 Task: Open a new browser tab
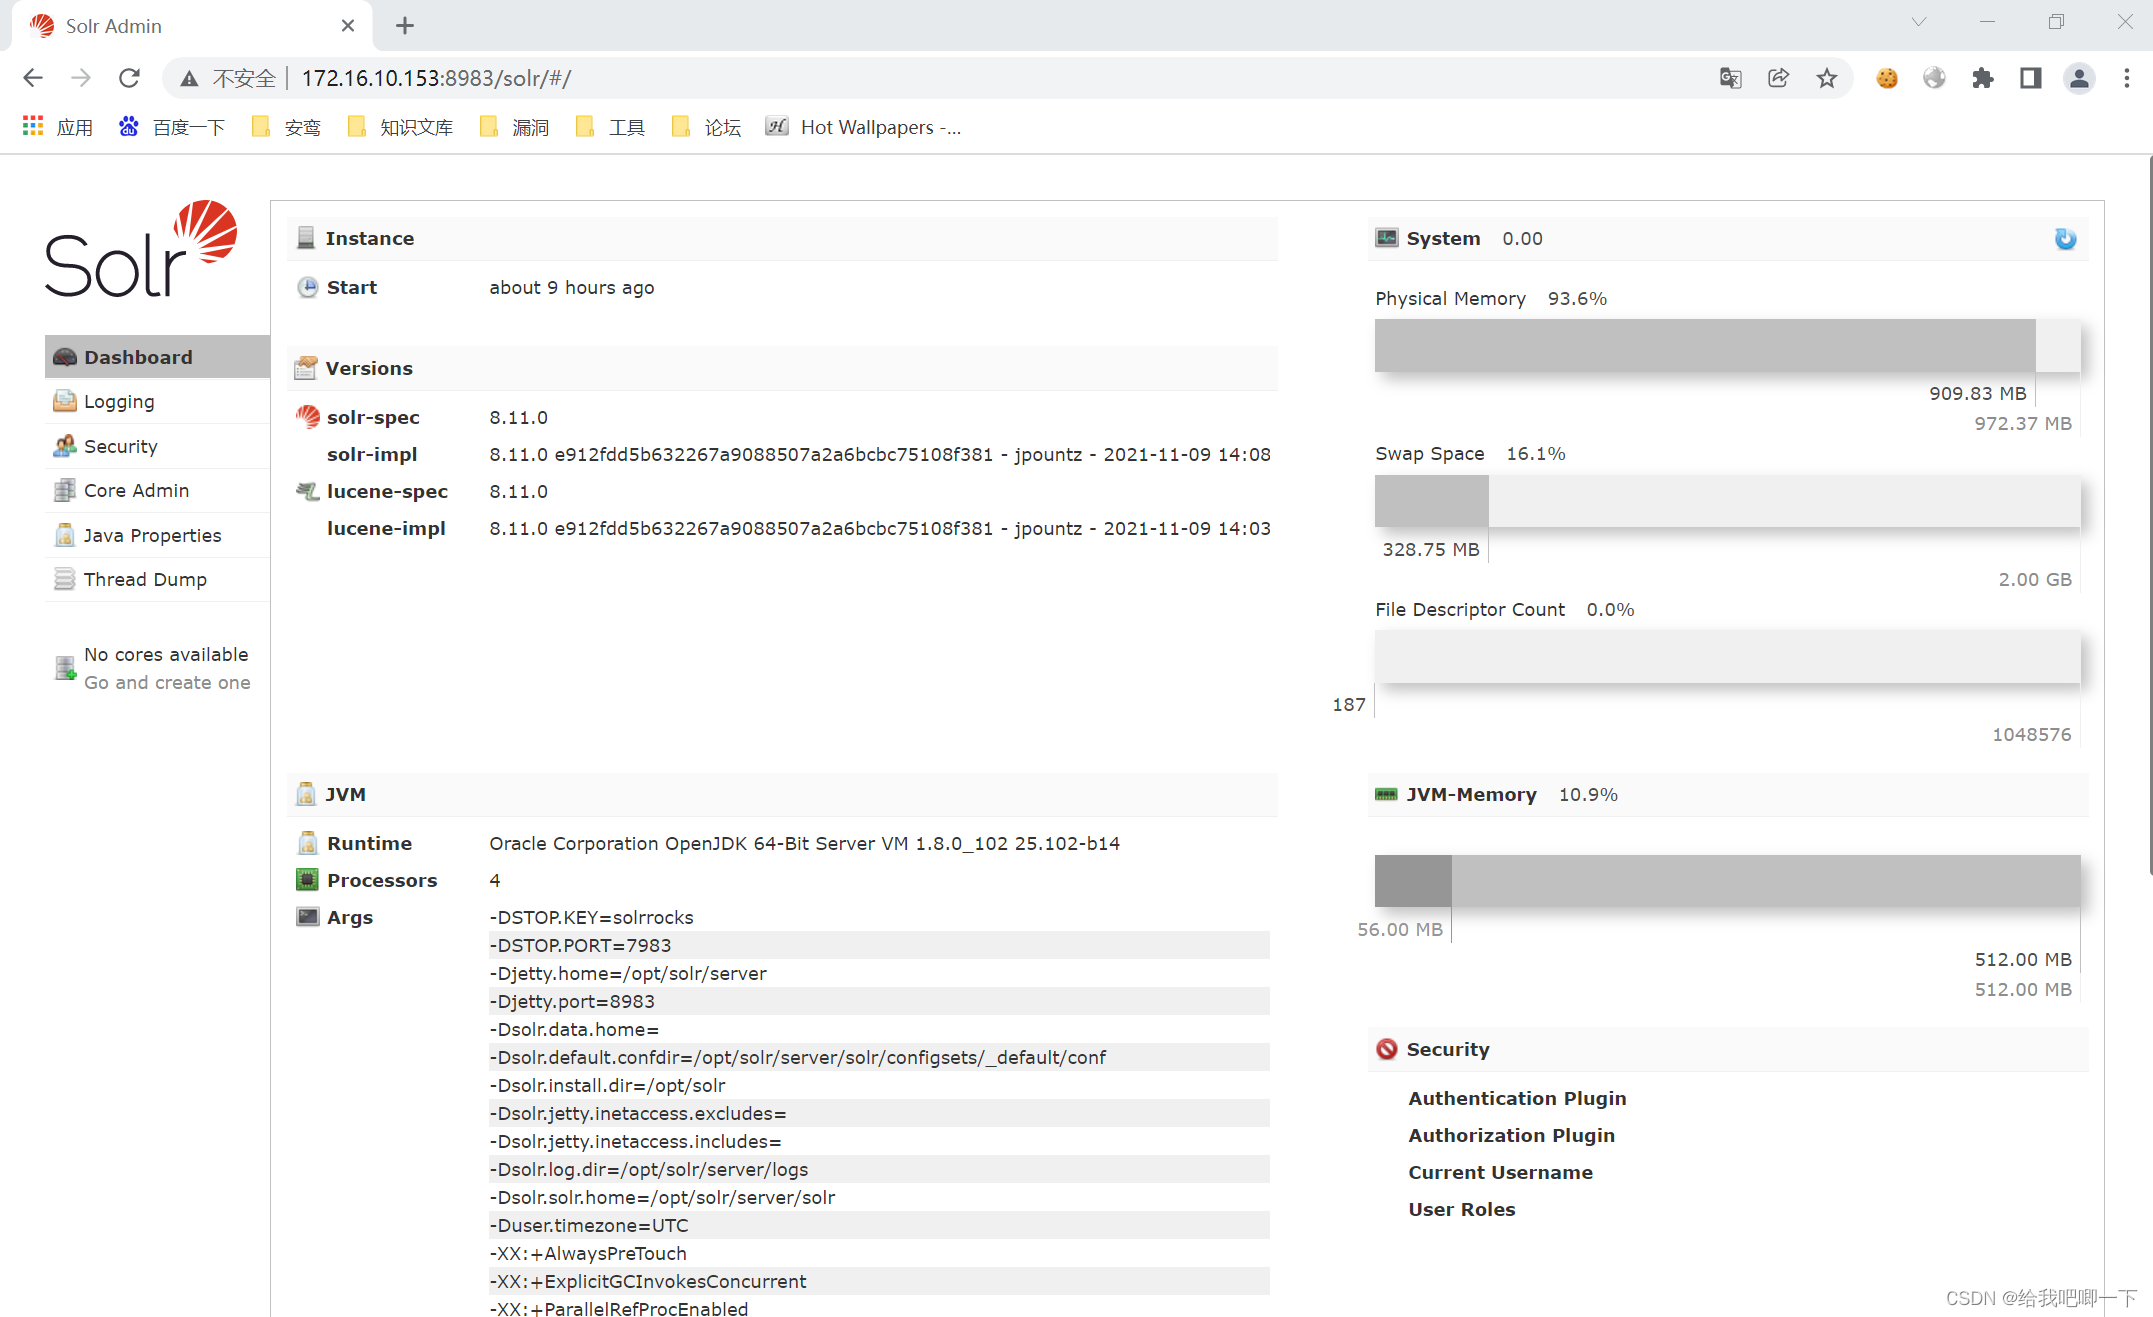pos(404,26)
